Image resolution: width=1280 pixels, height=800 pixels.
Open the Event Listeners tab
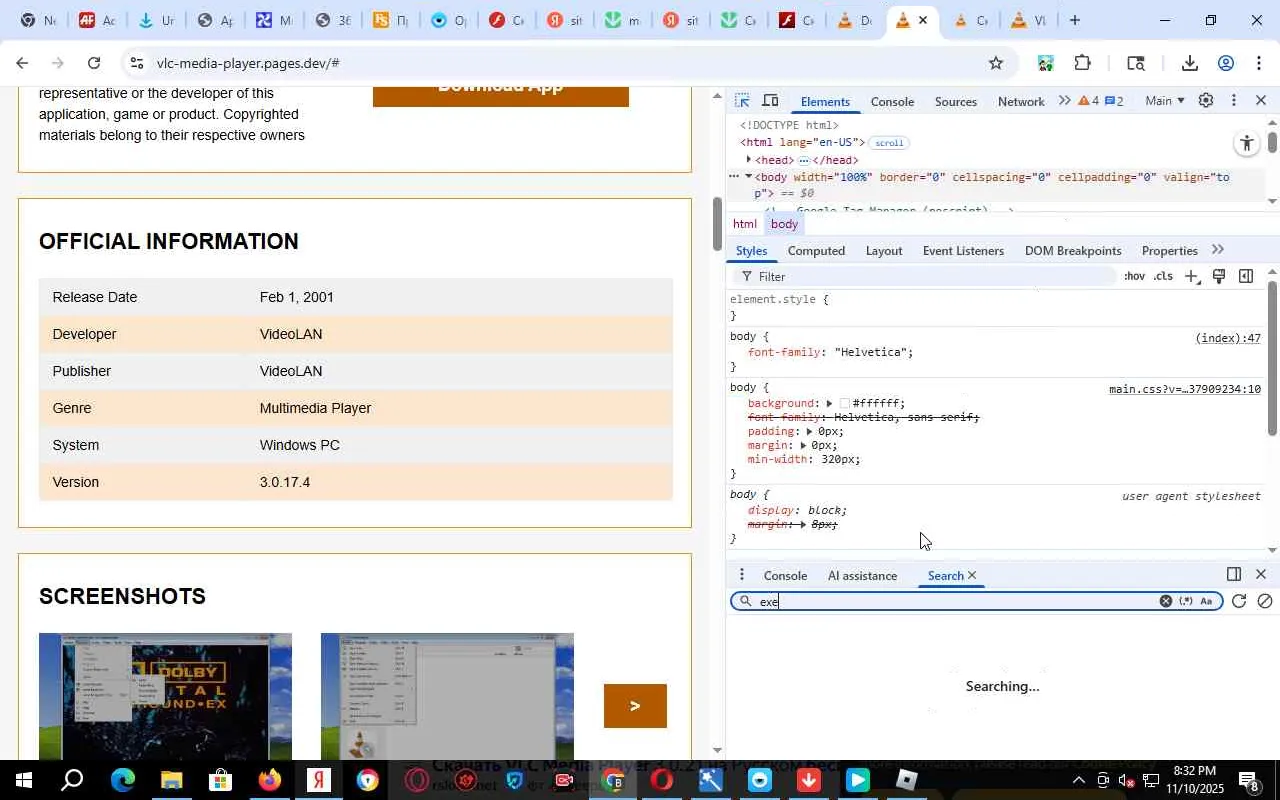click(x=963, y=251)
